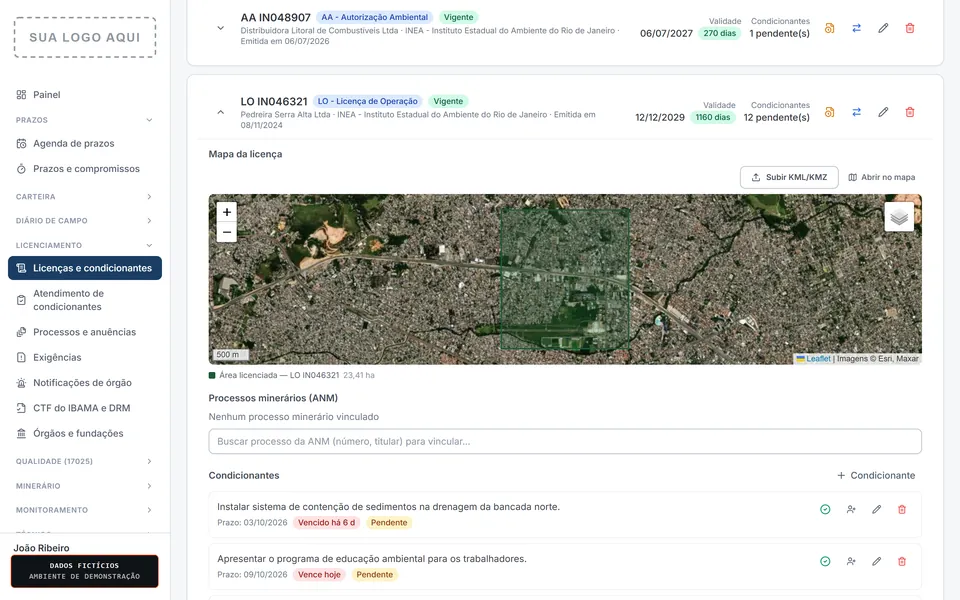
Task: Collapse the PRAZOS sidebar section
Action: pos(84,120)
